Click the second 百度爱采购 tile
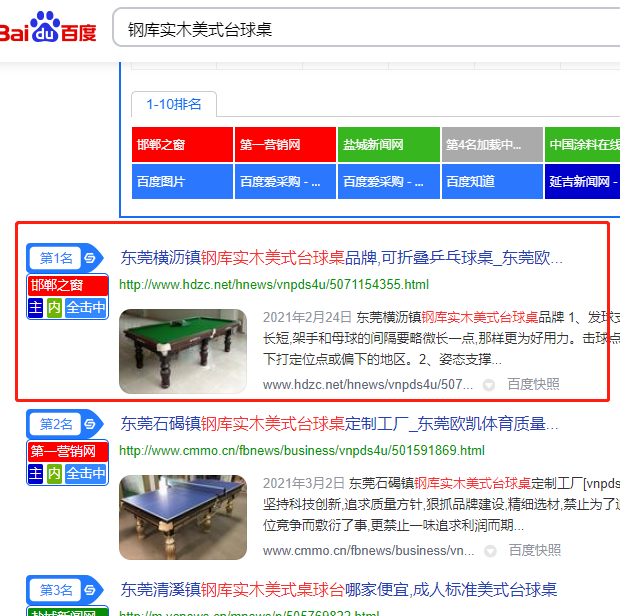Image resolution: width=620 pixels, height=616 pixels. coord(389,181)
